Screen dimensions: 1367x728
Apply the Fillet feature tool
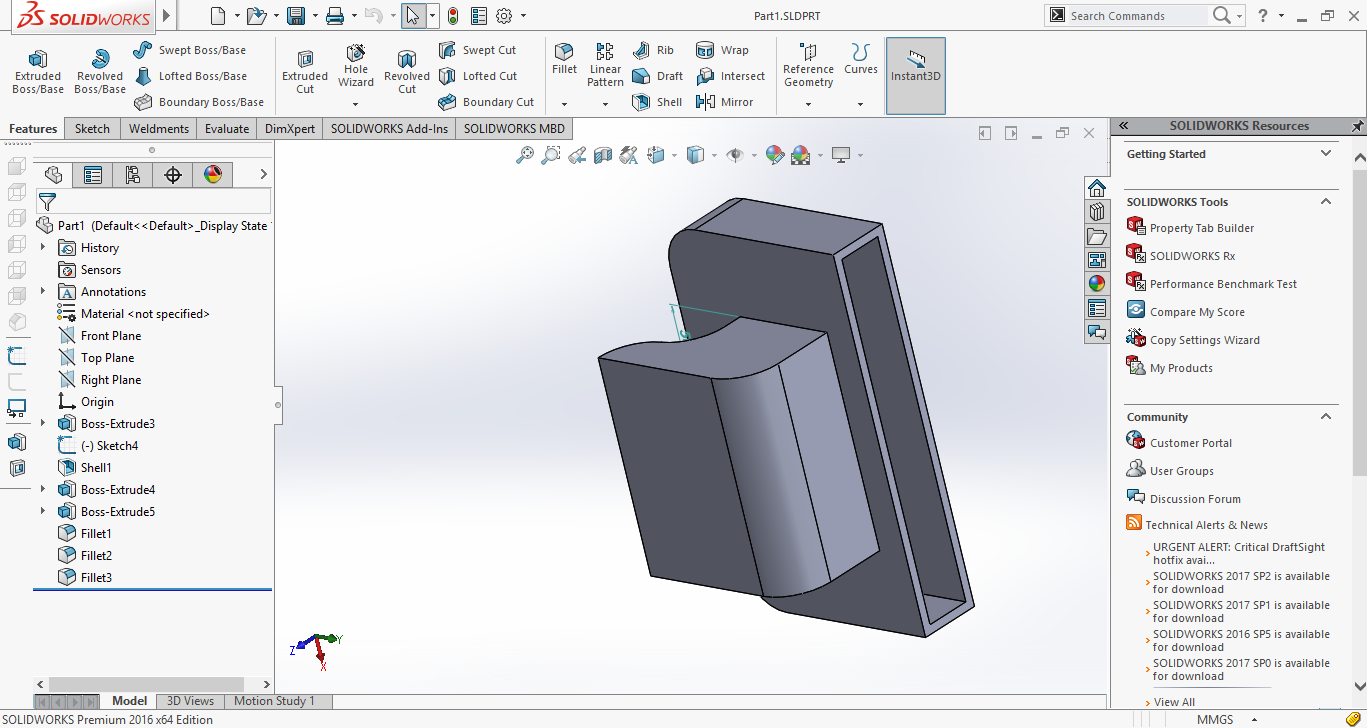pos(564,59)
